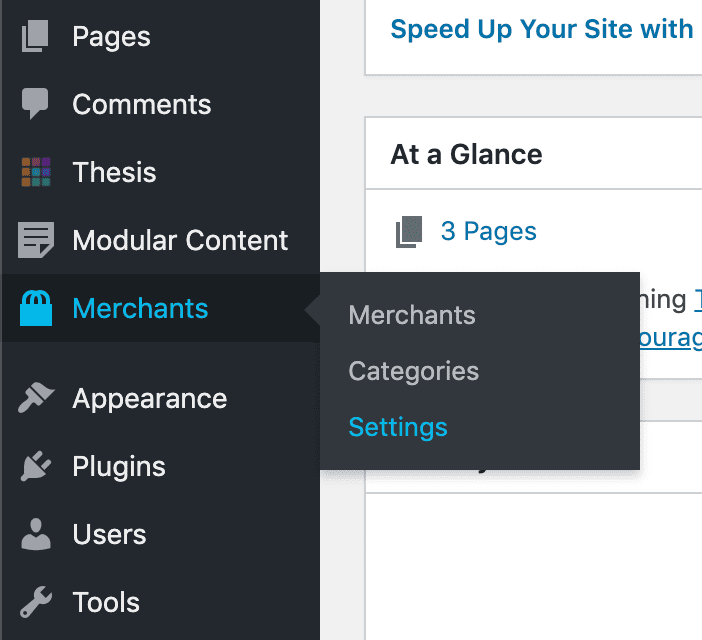
Task: Open the Plugins menu label
Action: (119, 467)
